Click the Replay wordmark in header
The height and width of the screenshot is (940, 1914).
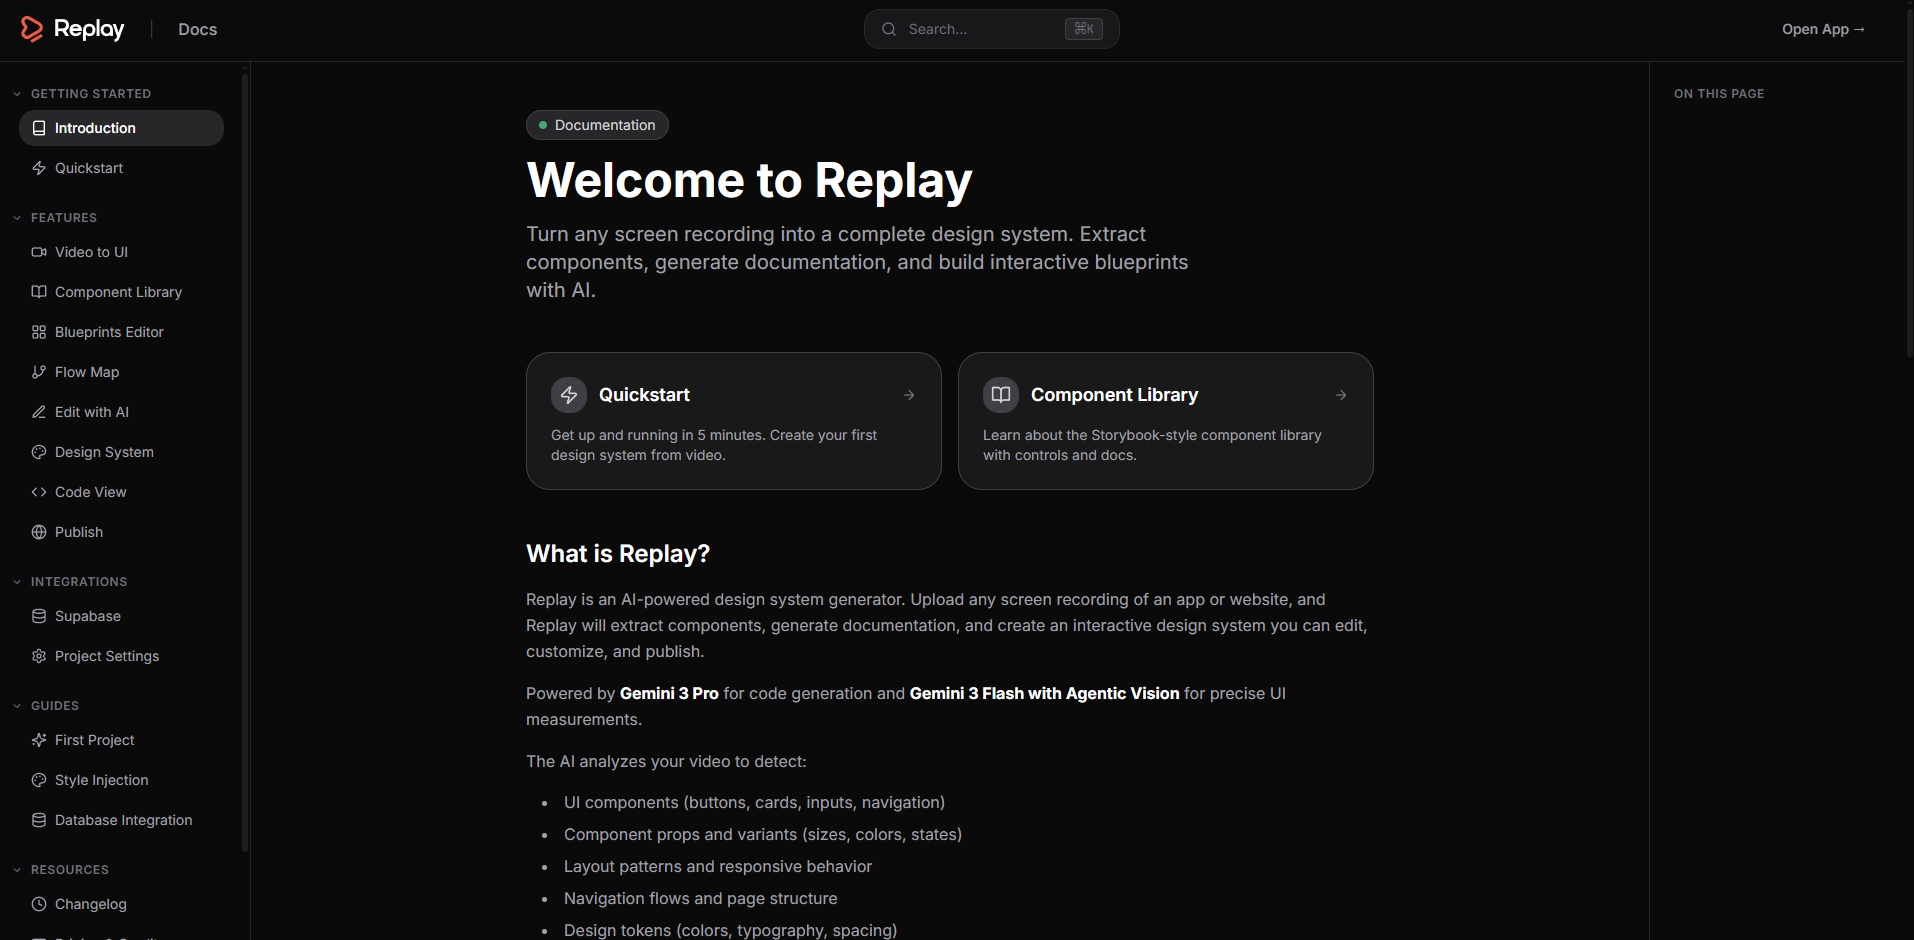pyautogui.click(x=89, y=29)
